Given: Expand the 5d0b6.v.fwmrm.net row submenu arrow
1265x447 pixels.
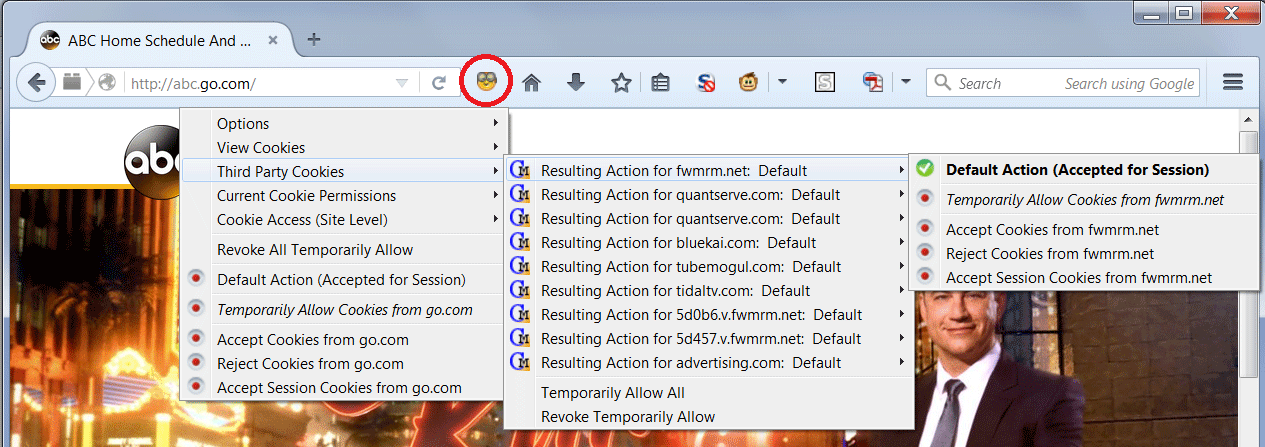Looking at the screenshot, I should (902, 315).
